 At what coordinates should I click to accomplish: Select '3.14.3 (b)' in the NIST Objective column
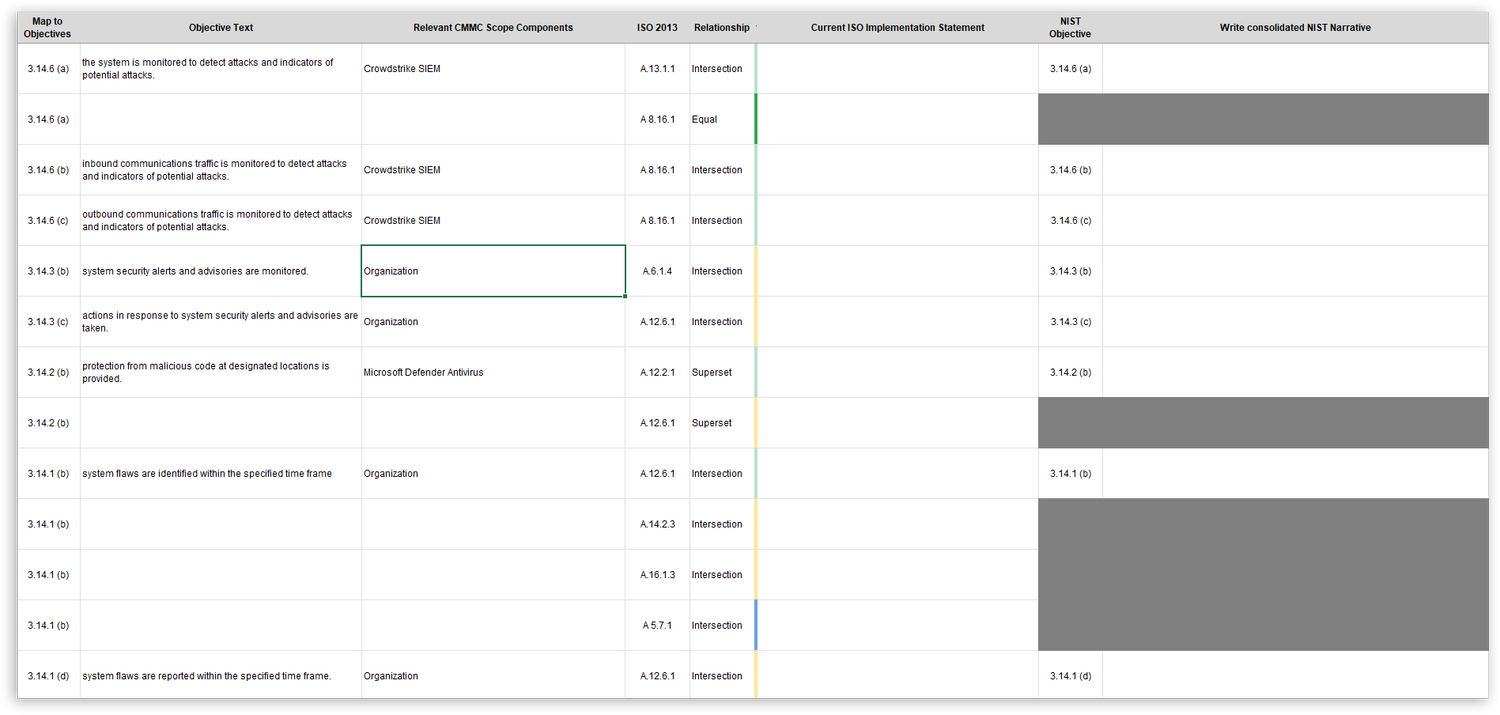[x=1070, y=271]
